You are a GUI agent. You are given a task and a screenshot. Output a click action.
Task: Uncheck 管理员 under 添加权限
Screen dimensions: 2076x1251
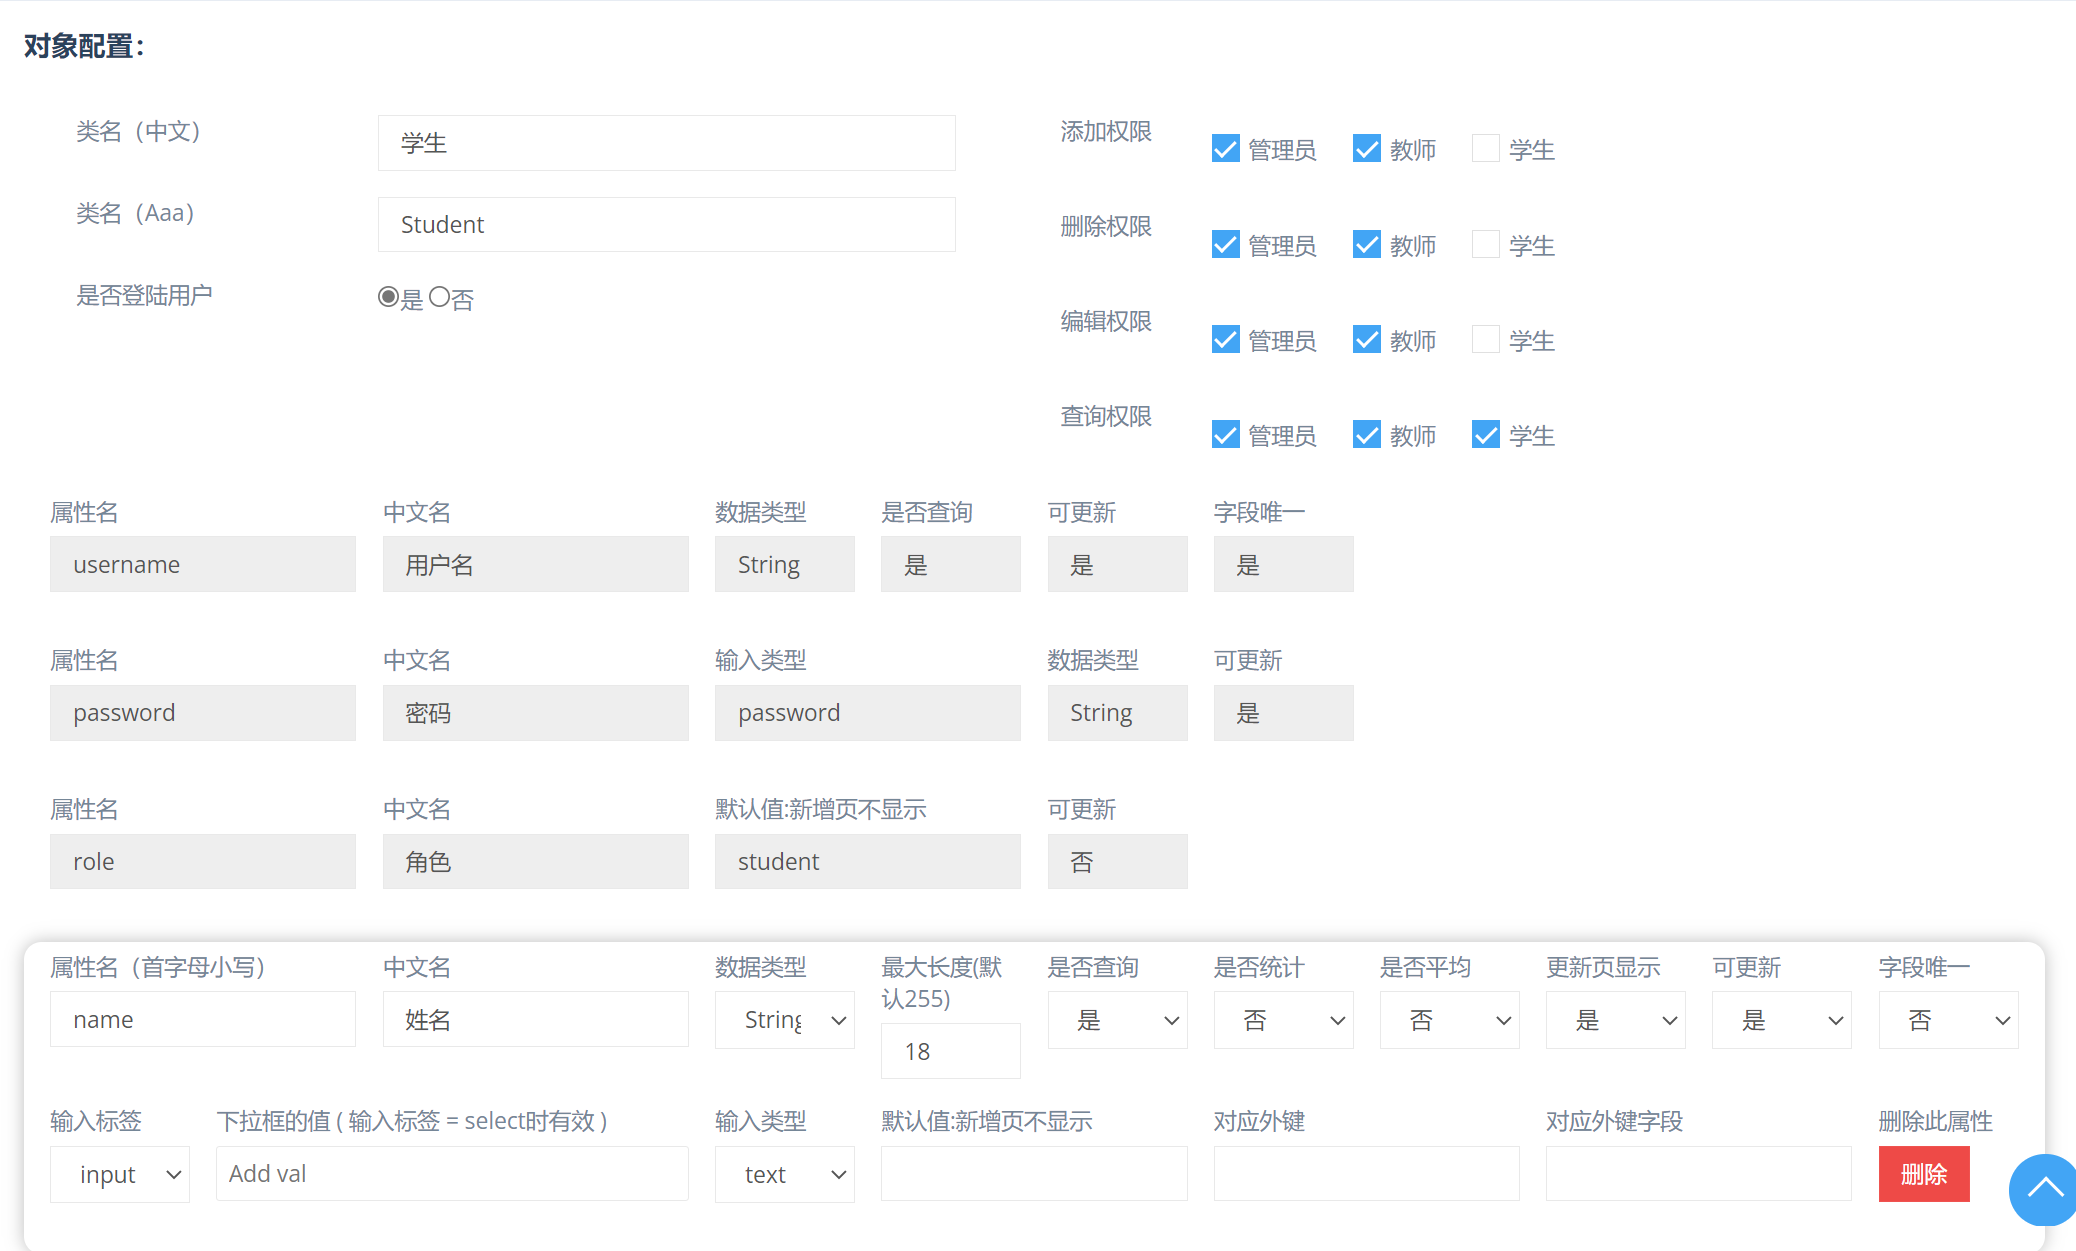coord(1225,149)
